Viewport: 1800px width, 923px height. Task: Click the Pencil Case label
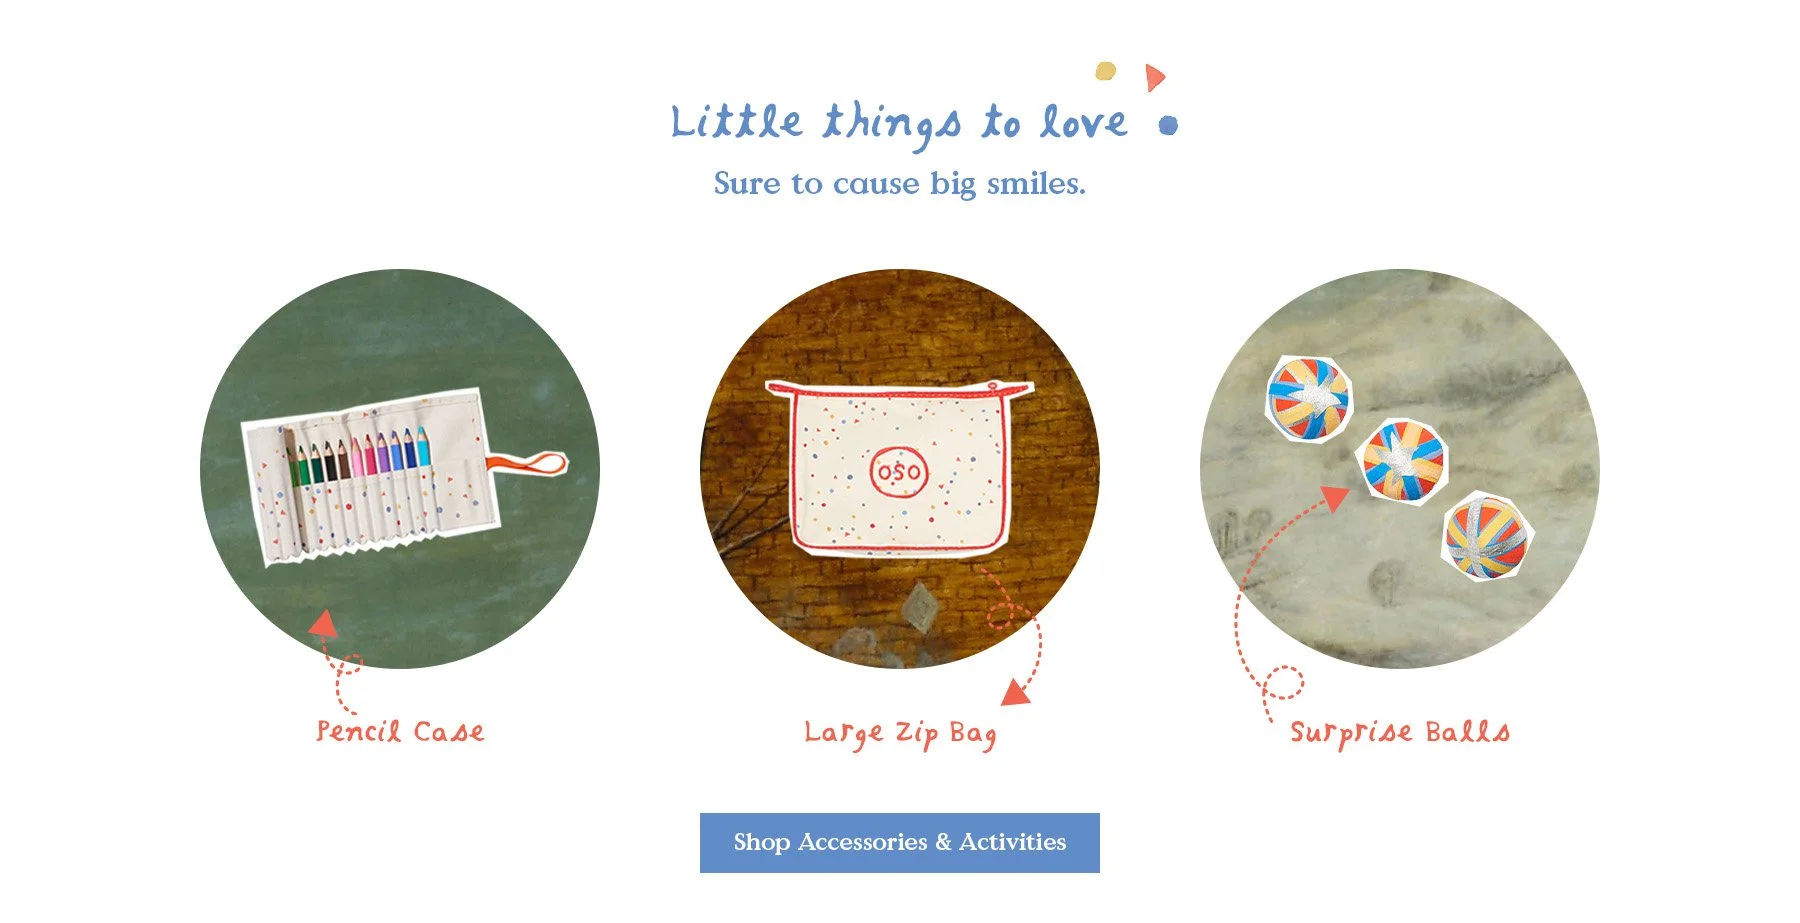(400, 732)
